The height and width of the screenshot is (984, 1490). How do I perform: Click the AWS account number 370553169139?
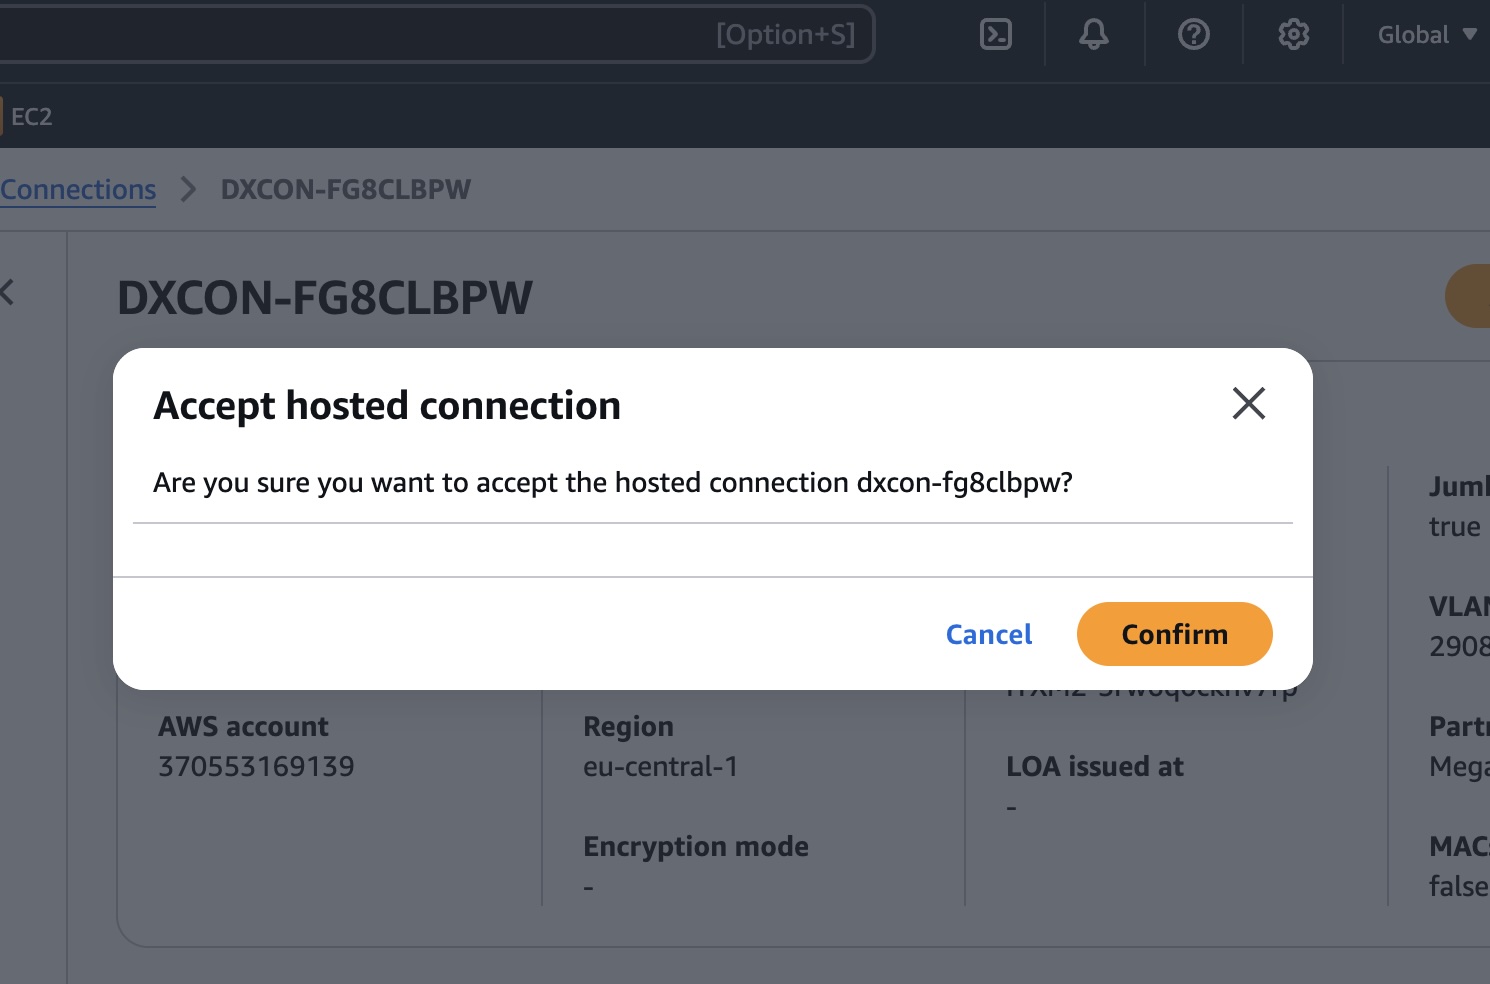256,767
